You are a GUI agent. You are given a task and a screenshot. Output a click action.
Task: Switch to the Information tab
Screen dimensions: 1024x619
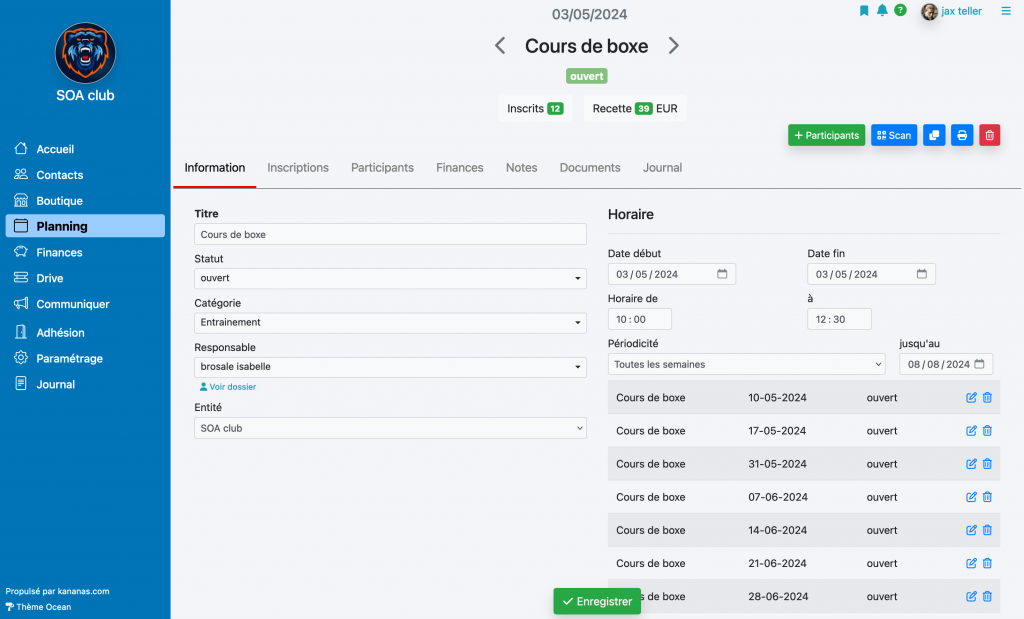click(215, 168)
